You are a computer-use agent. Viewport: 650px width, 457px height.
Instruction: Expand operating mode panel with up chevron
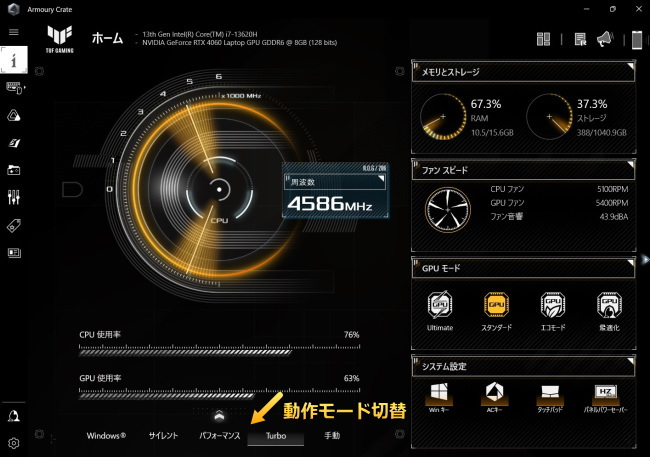click(x=219, y=415)
